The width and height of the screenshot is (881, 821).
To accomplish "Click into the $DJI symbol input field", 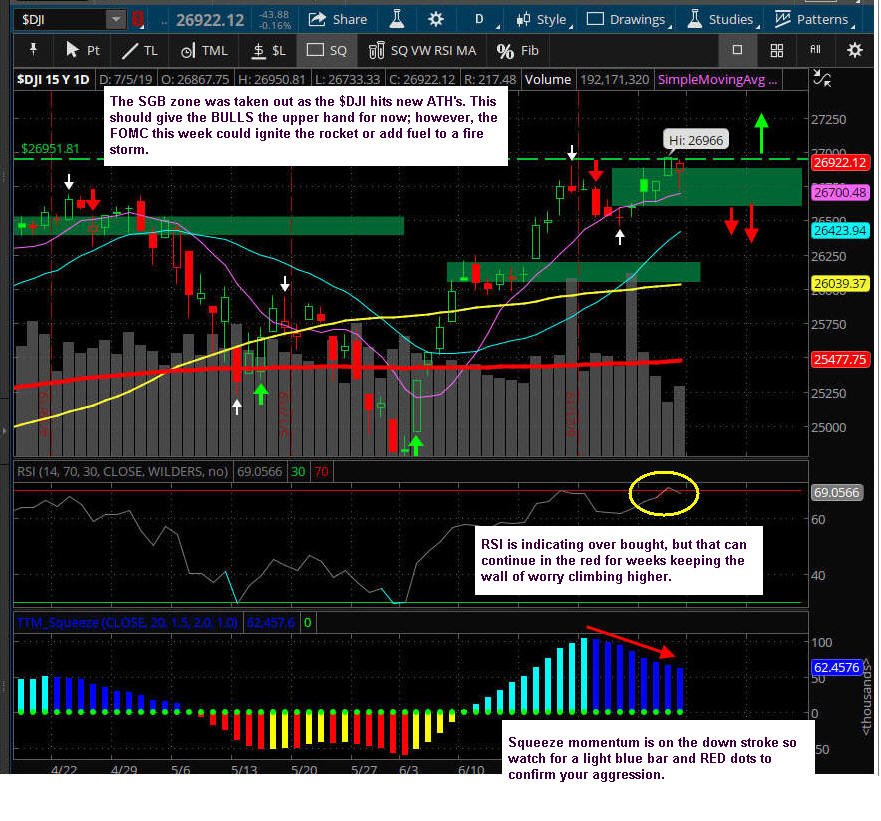I will [x=61, y=20].
